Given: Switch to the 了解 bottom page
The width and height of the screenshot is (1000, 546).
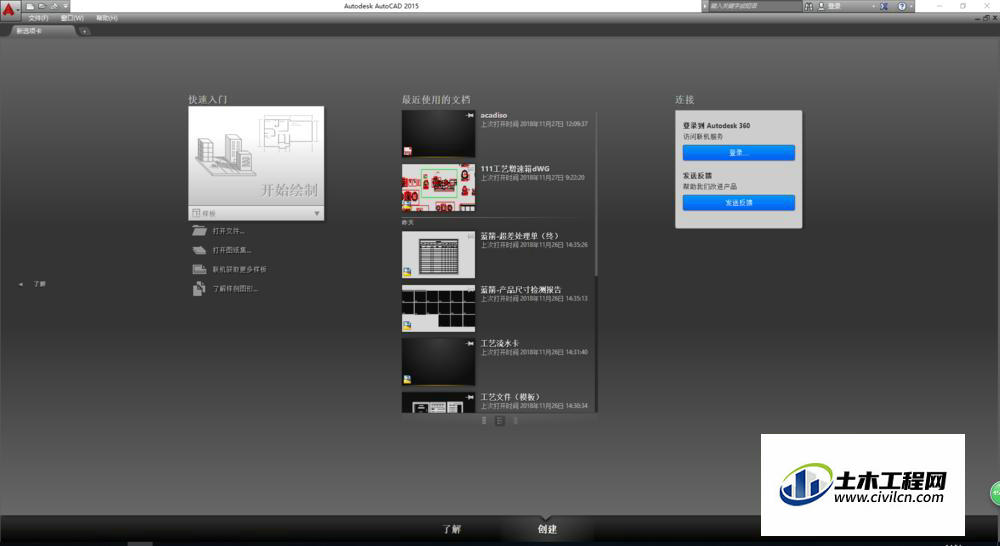Looking at the screenshot, I should point(452,529).
